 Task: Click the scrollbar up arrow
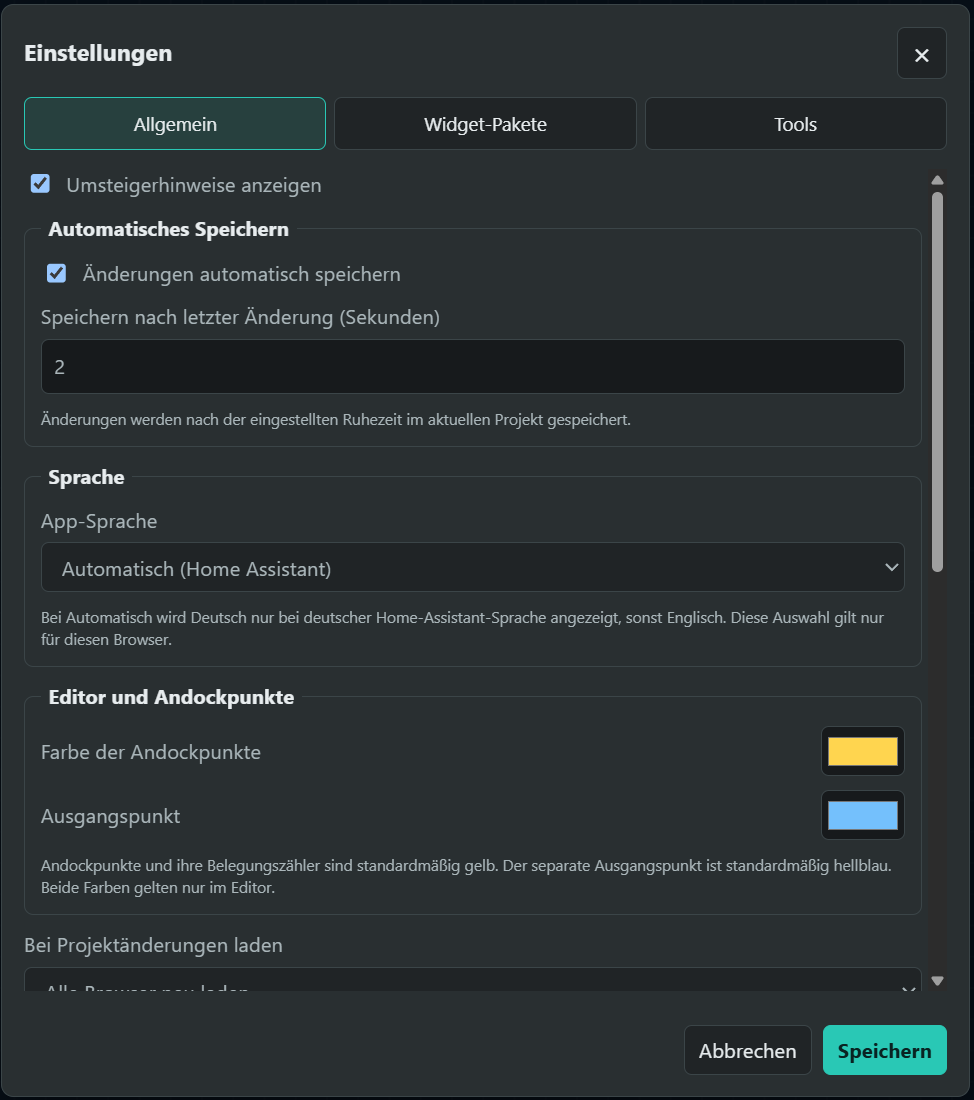tap(937, 180)
